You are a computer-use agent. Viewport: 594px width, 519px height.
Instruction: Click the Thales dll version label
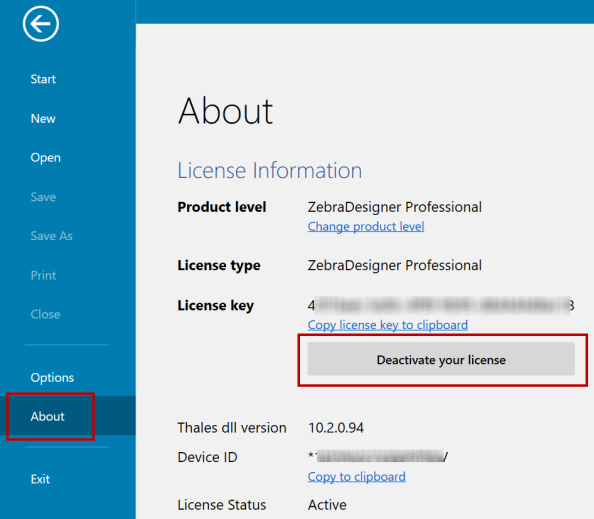[232, 428]
